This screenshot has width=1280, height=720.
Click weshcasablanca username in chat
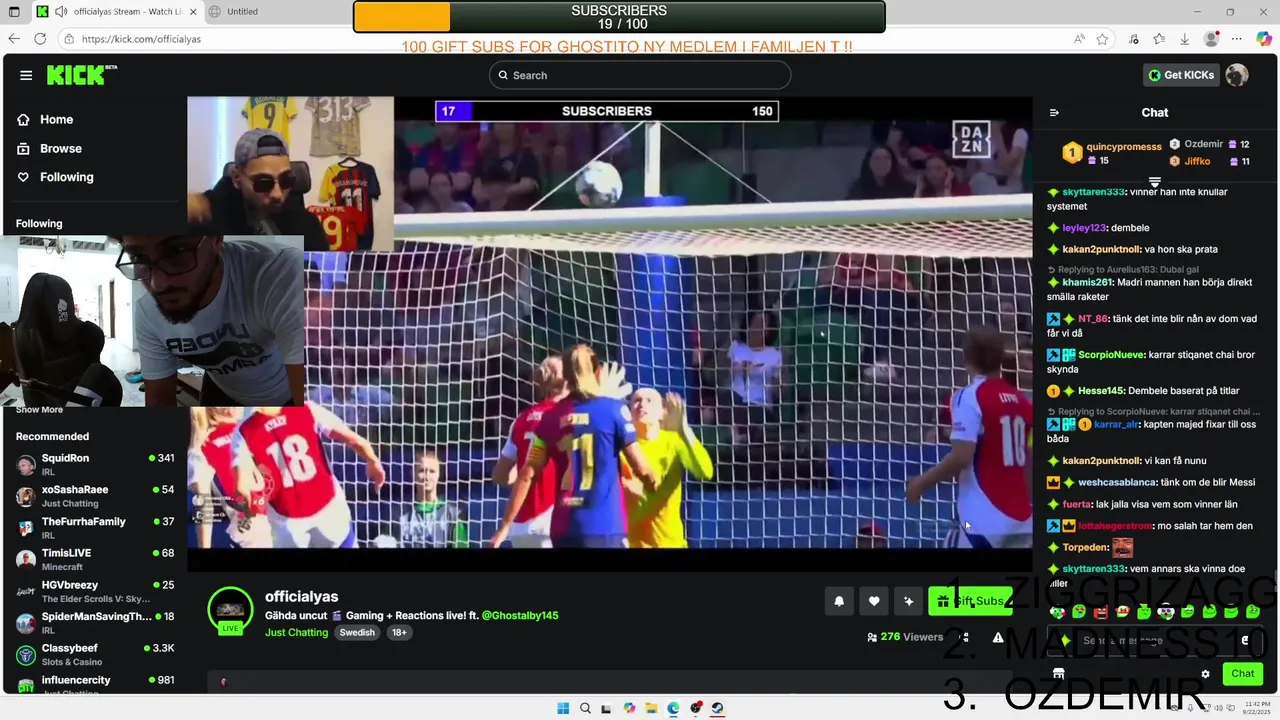click(1118, 482)
